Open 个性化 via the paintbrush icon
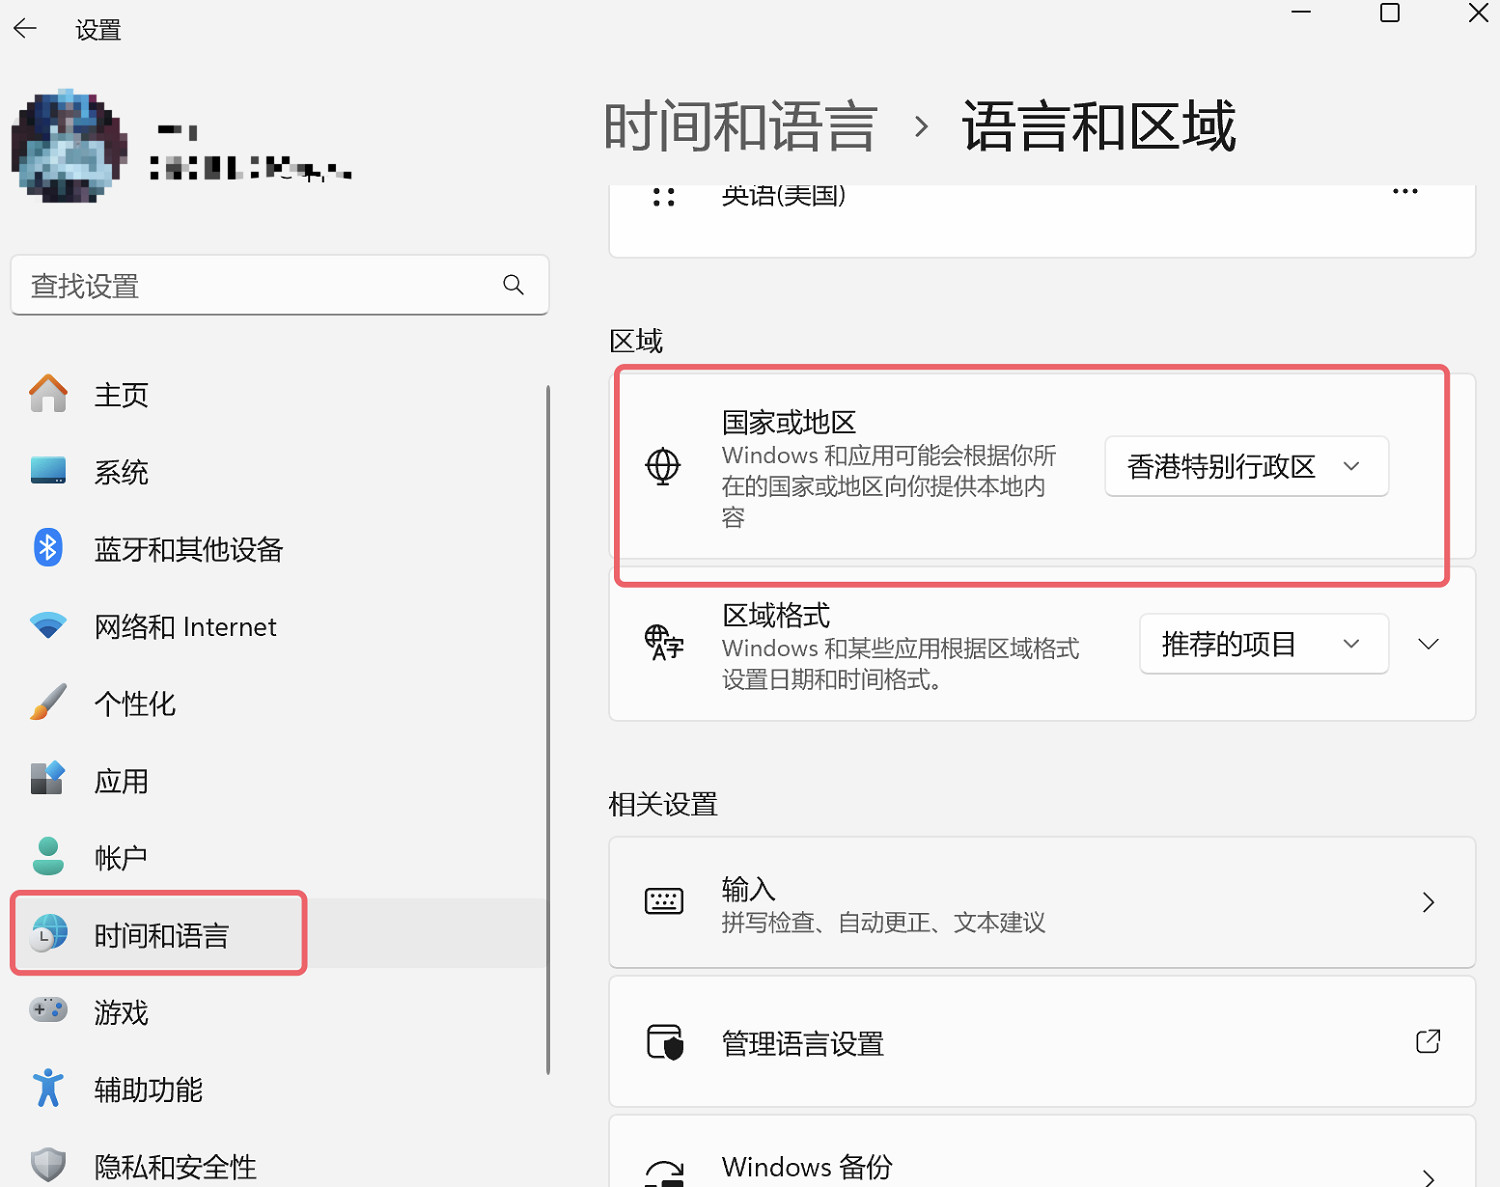Image resolution: width=1500 pixels, height=1187 pixels. (x=47, y=702)
